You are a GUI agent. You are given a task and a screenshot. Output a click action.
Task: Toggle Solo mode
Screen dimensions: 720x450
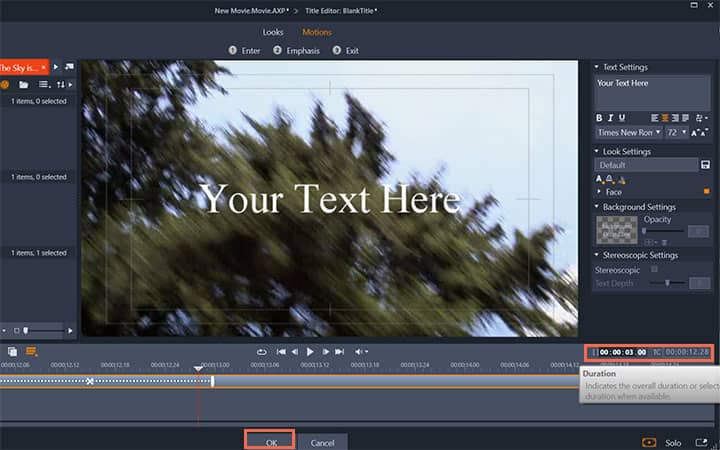673,442
